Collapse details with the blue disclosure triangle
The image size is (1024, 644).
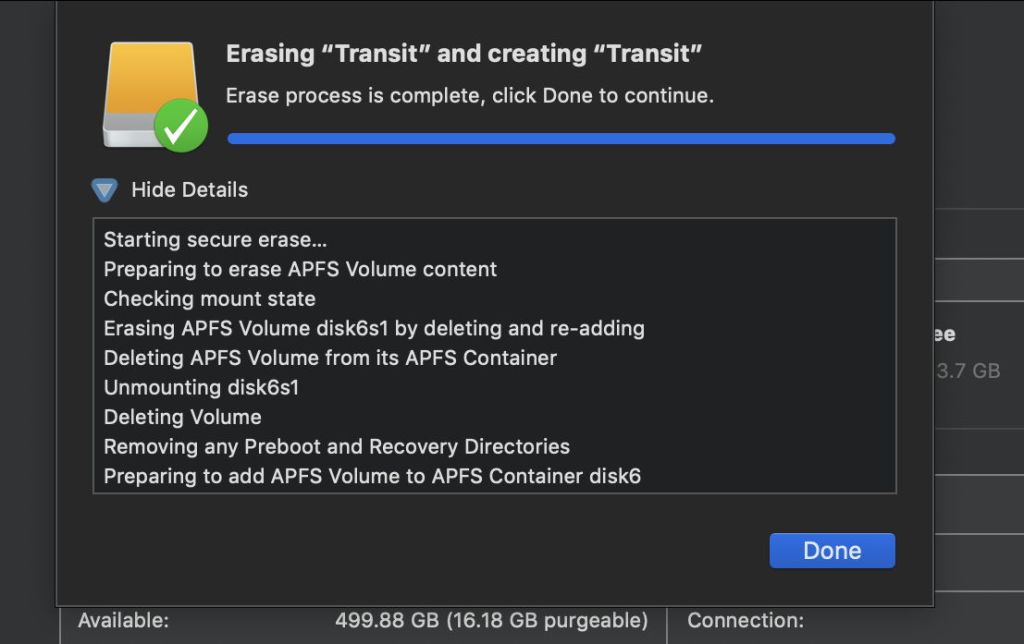click(x=105, y=190)
